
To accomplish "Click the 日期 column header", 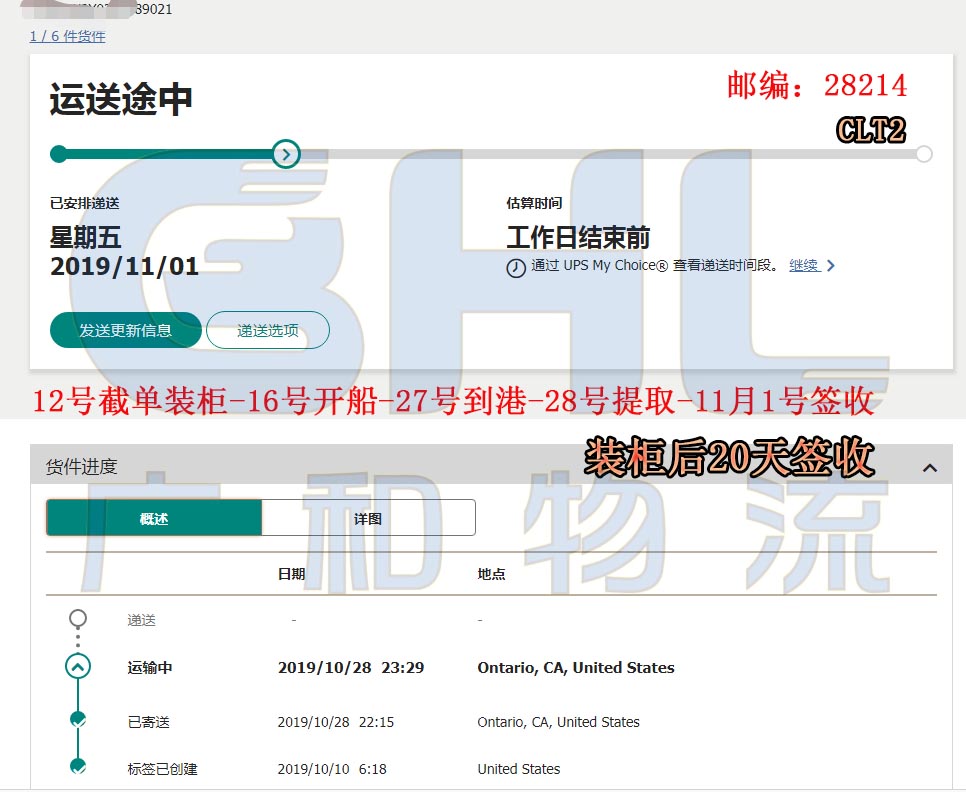I will pos(291,574).
